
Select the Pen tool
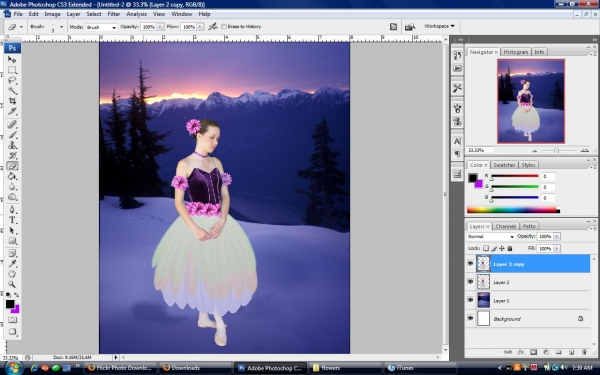12,210
